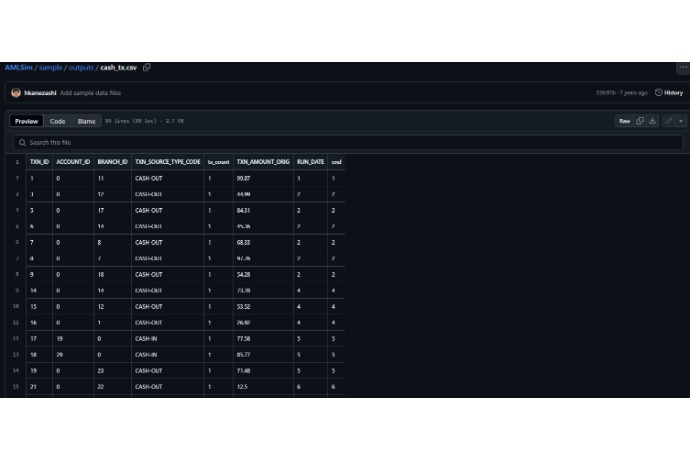Download the raw cash_tx.csv file
Image resolution: width=690 pixels, height=460 pixels.
pyautogui.click(x=653, y=121)
